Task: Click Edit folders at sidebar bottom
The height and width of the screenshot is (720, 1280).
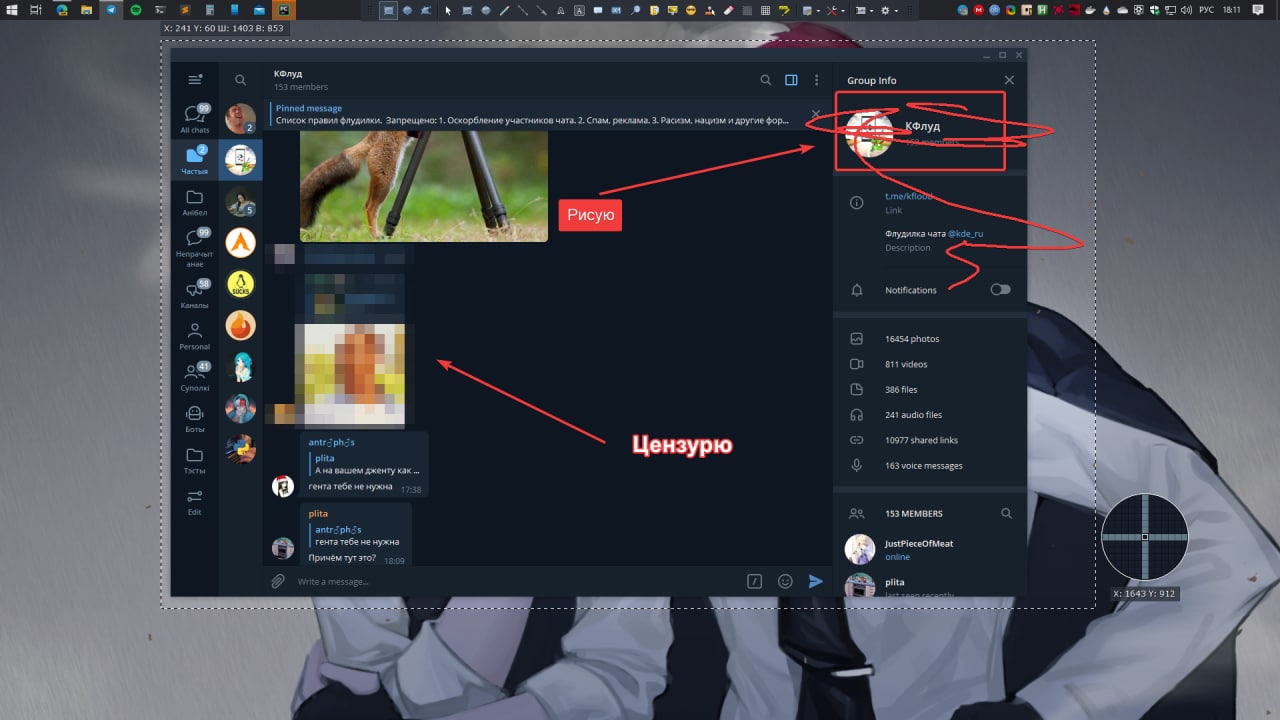Action: 195,500
